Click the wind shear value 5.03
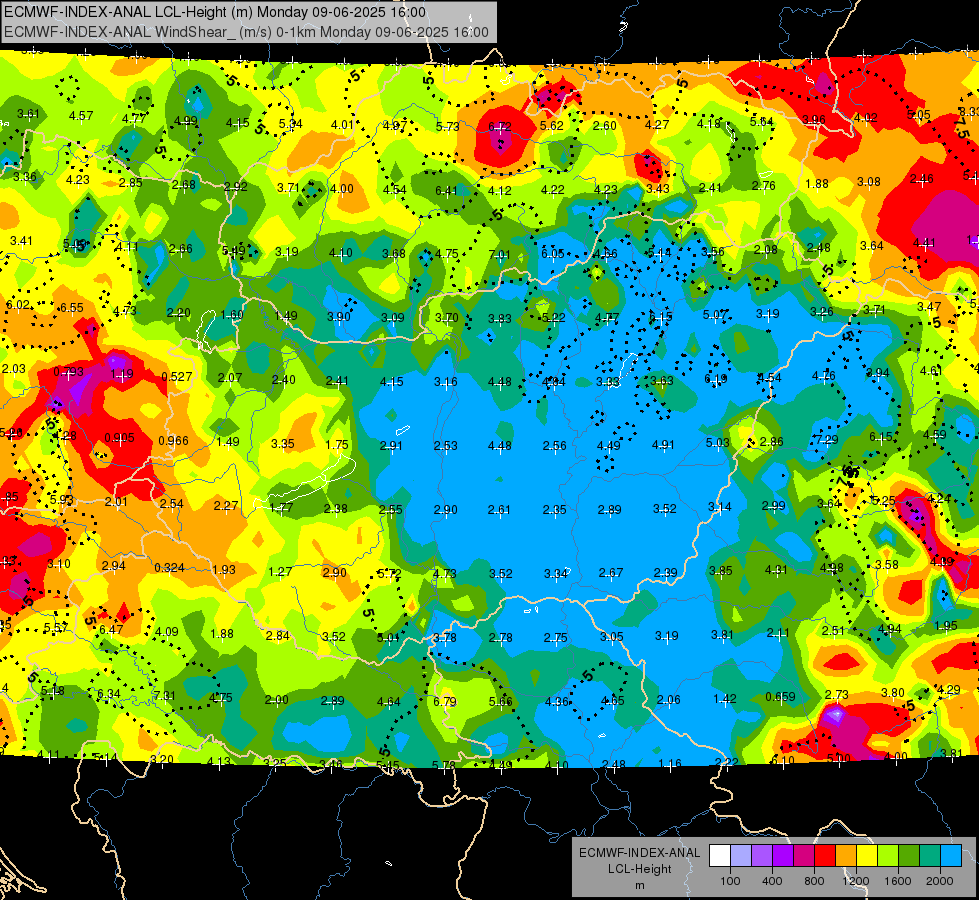 (718, 442)
